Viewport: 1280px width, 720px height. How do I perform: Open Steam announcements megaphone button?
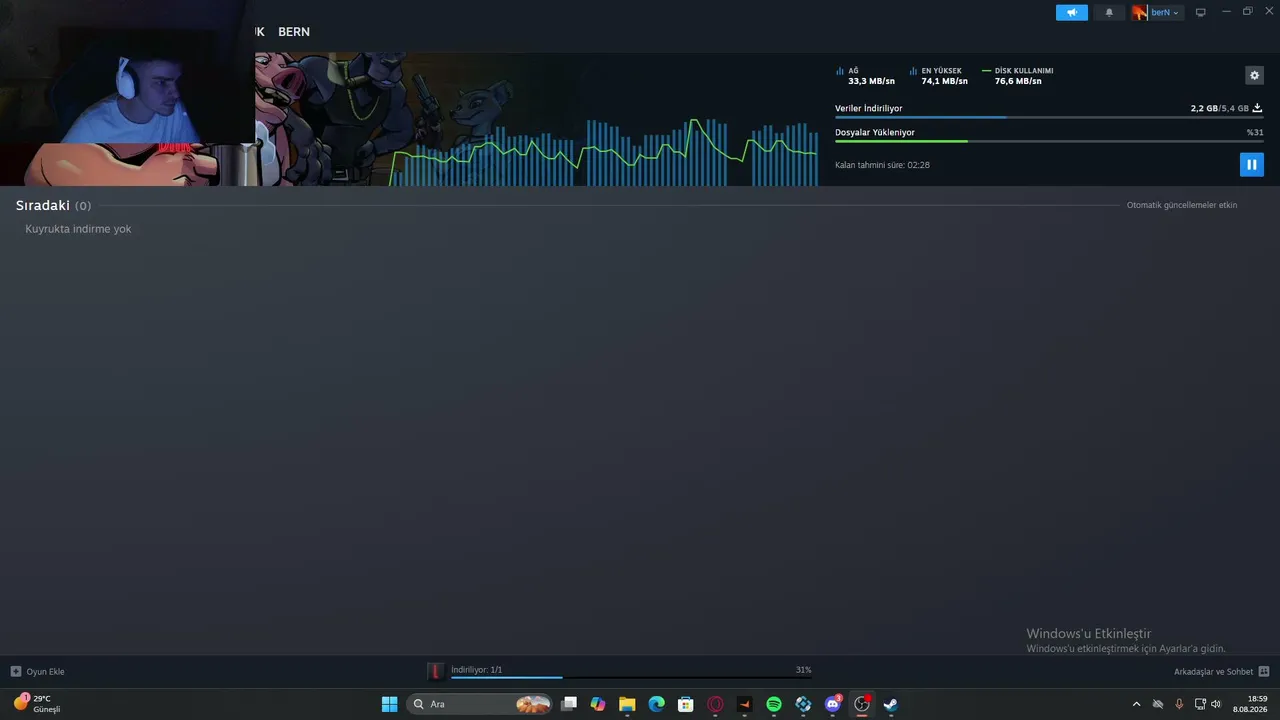(1071, 12)
